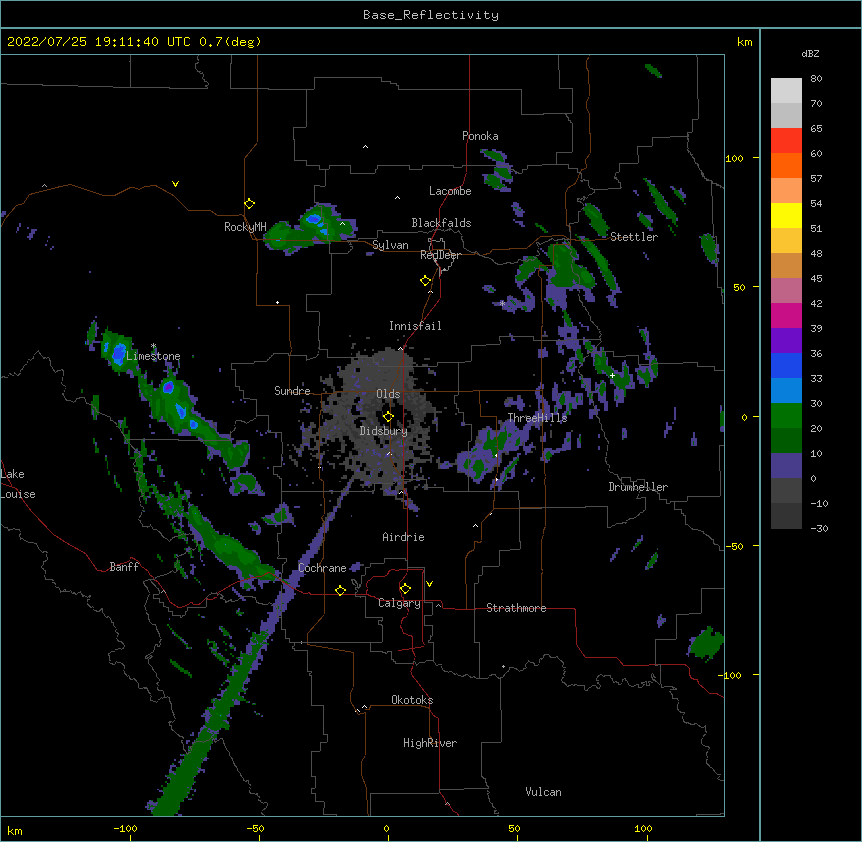Select the Strathmore label

click(x=516, y=608)
